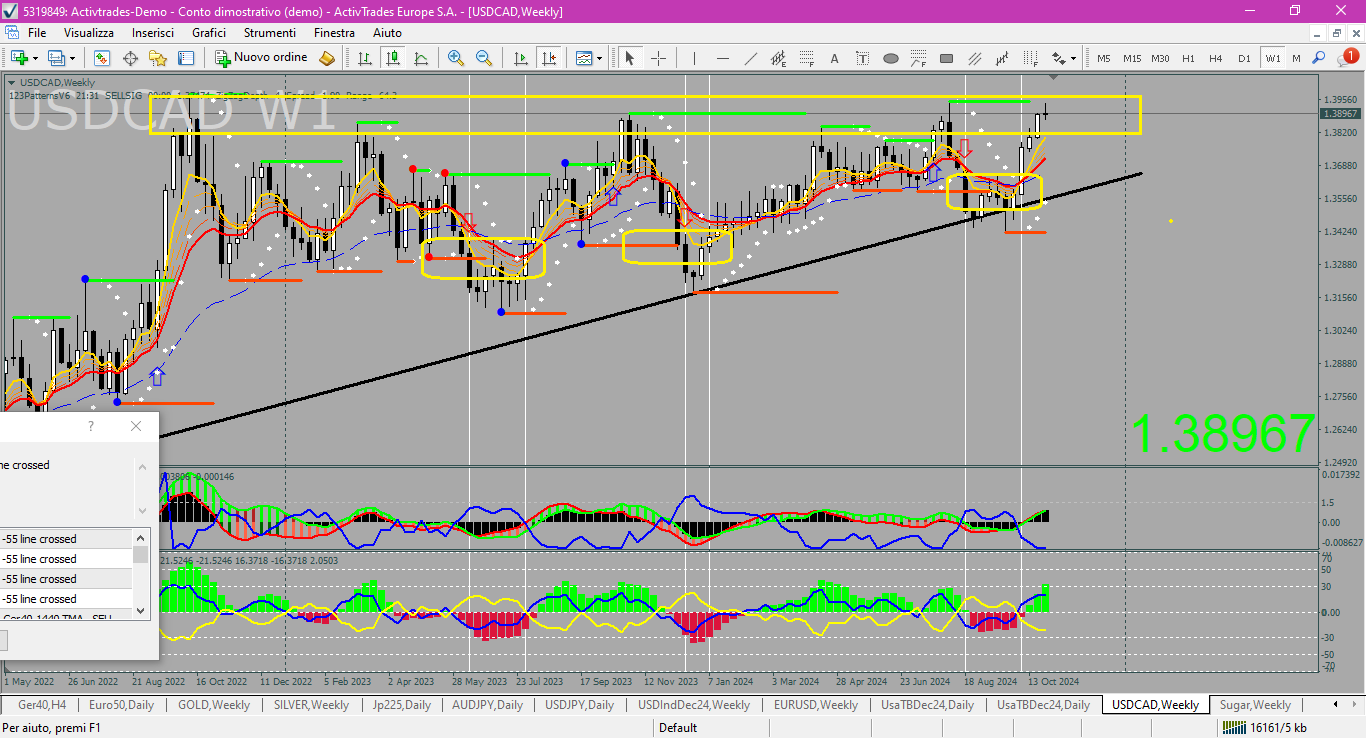The height and width of the screenshot is (738, 1366).
Task: Switch to candlestick chart type
Action: coord(393,58)
